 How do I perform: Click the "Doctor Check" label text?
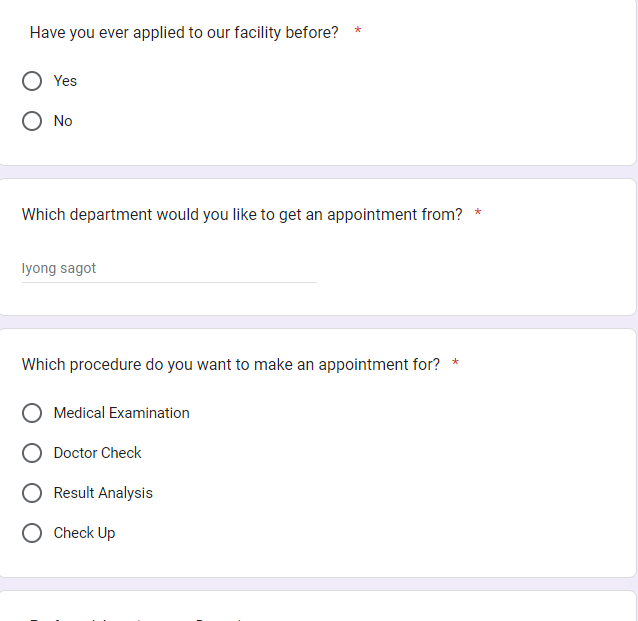pyautogui.click(x=97, y=453)
